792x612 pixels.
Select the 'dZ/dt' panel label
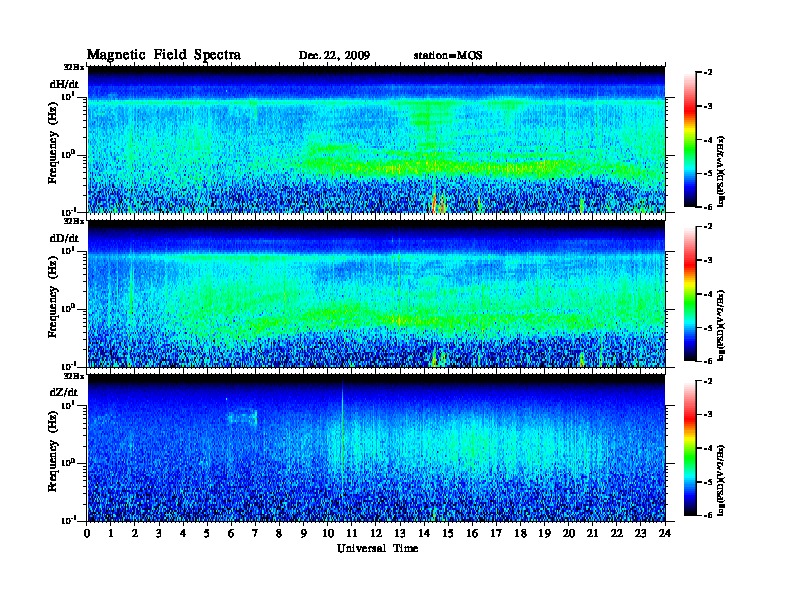point(64,392)
